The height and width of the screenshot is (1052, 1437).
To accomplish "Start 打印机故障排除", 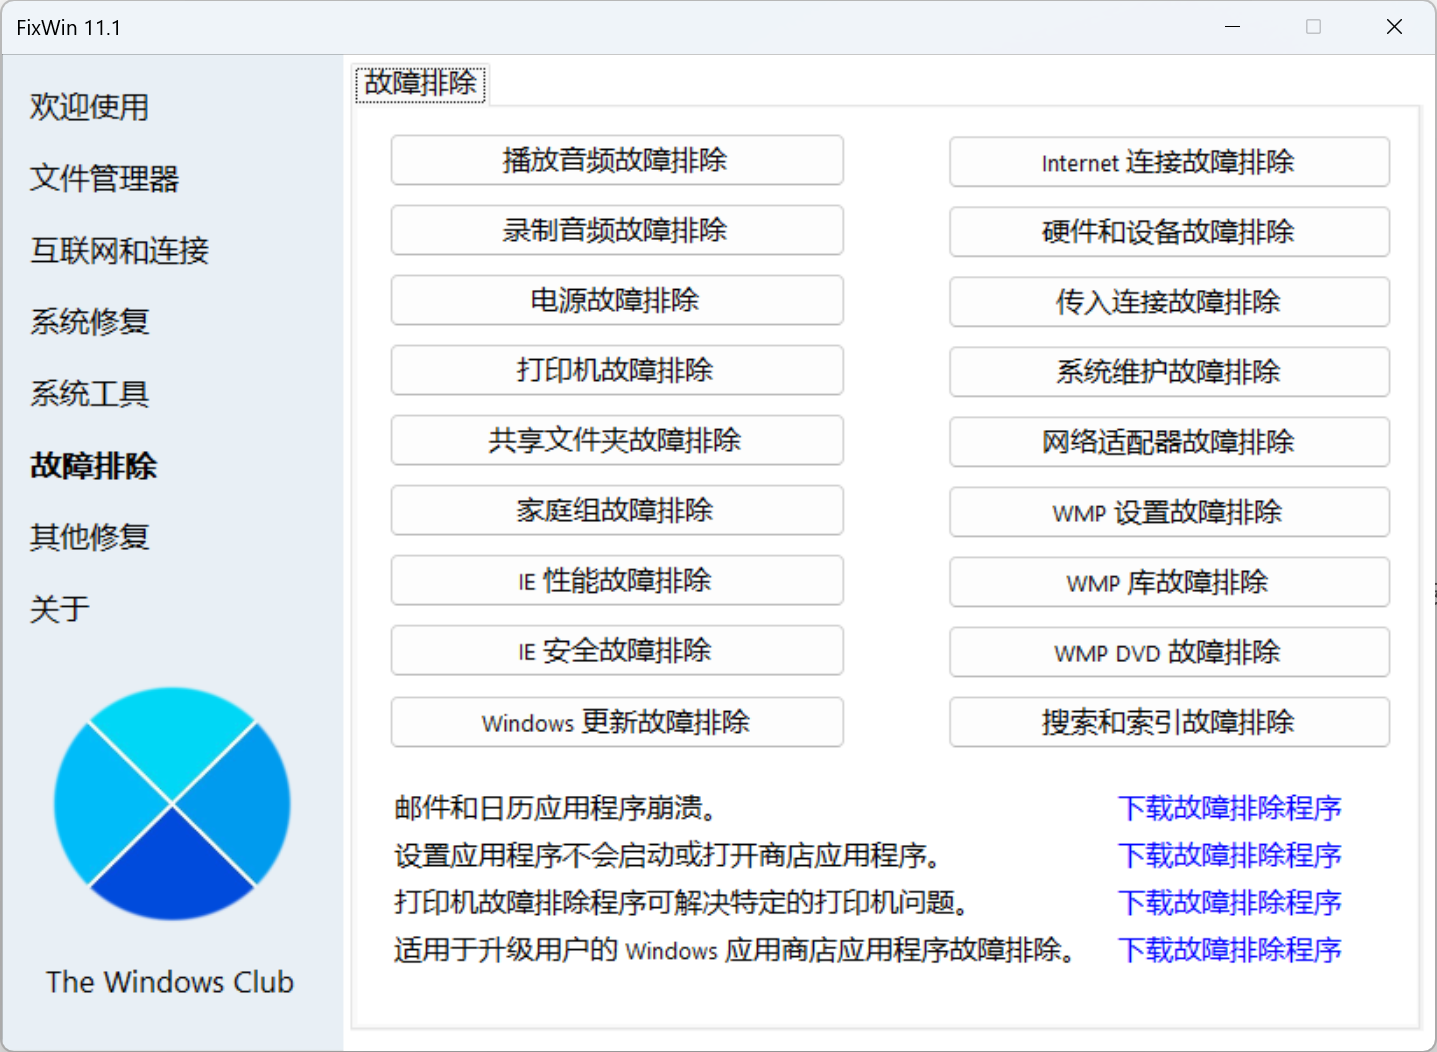I will tap(616, 370).
